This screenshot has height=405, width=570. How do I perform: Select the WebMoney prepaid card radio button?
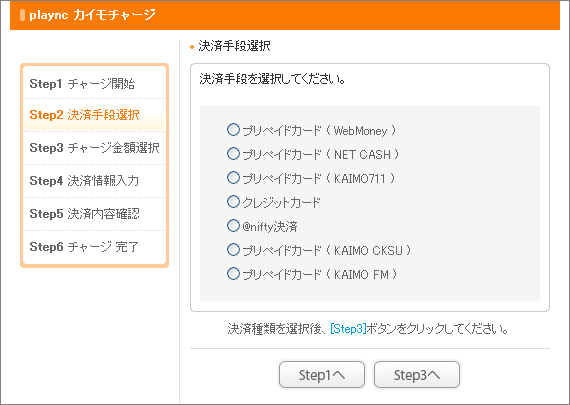pos(233,129)
